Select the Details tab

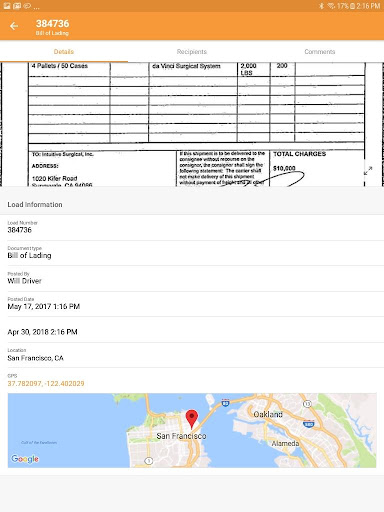coord(64,52)
